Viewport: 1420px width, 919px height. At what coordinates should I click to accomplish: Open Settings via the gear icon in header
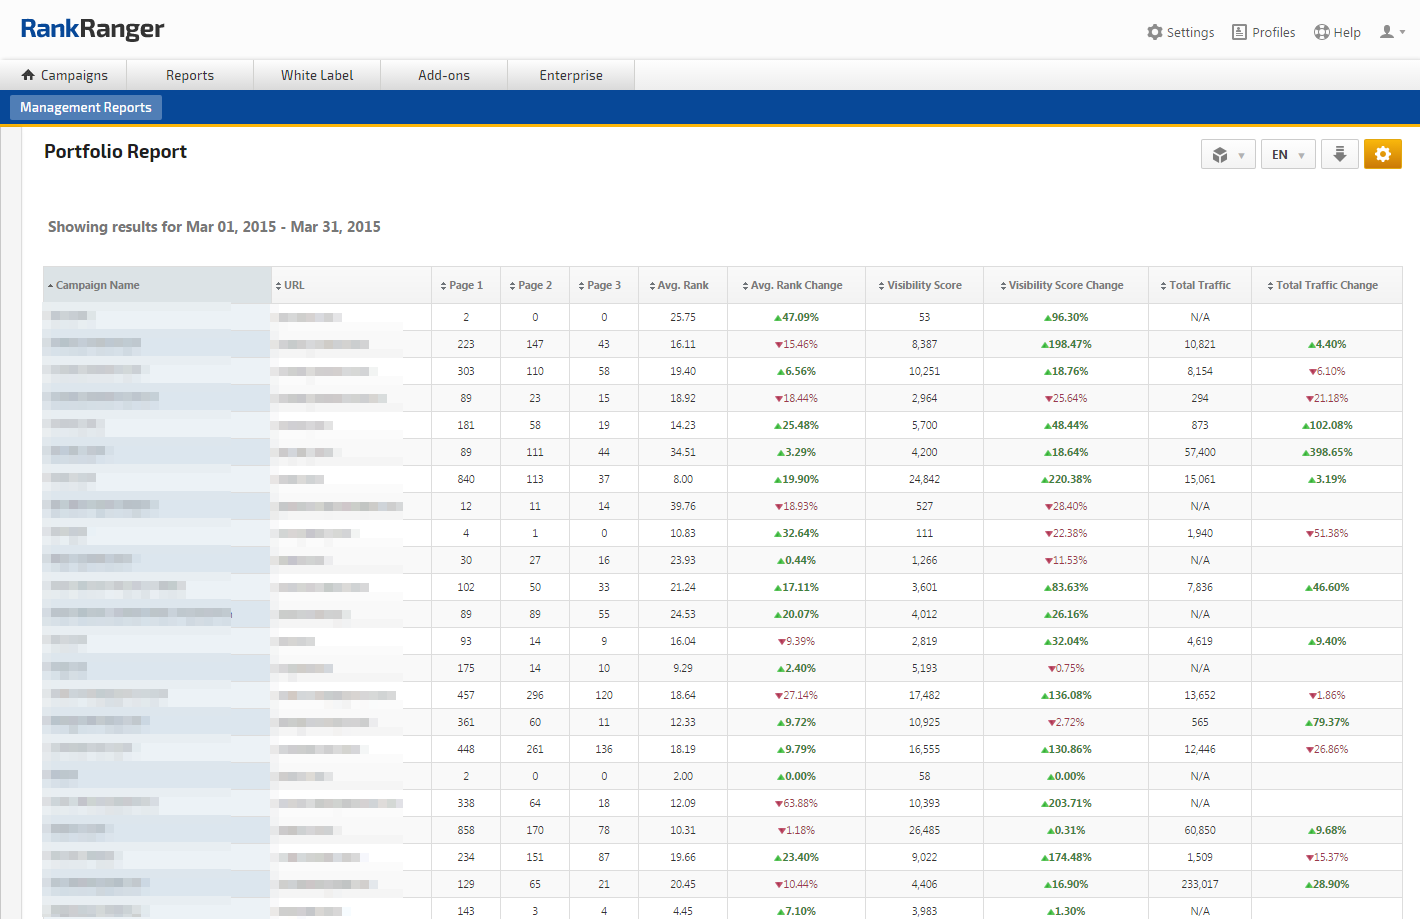[1155, 32]
